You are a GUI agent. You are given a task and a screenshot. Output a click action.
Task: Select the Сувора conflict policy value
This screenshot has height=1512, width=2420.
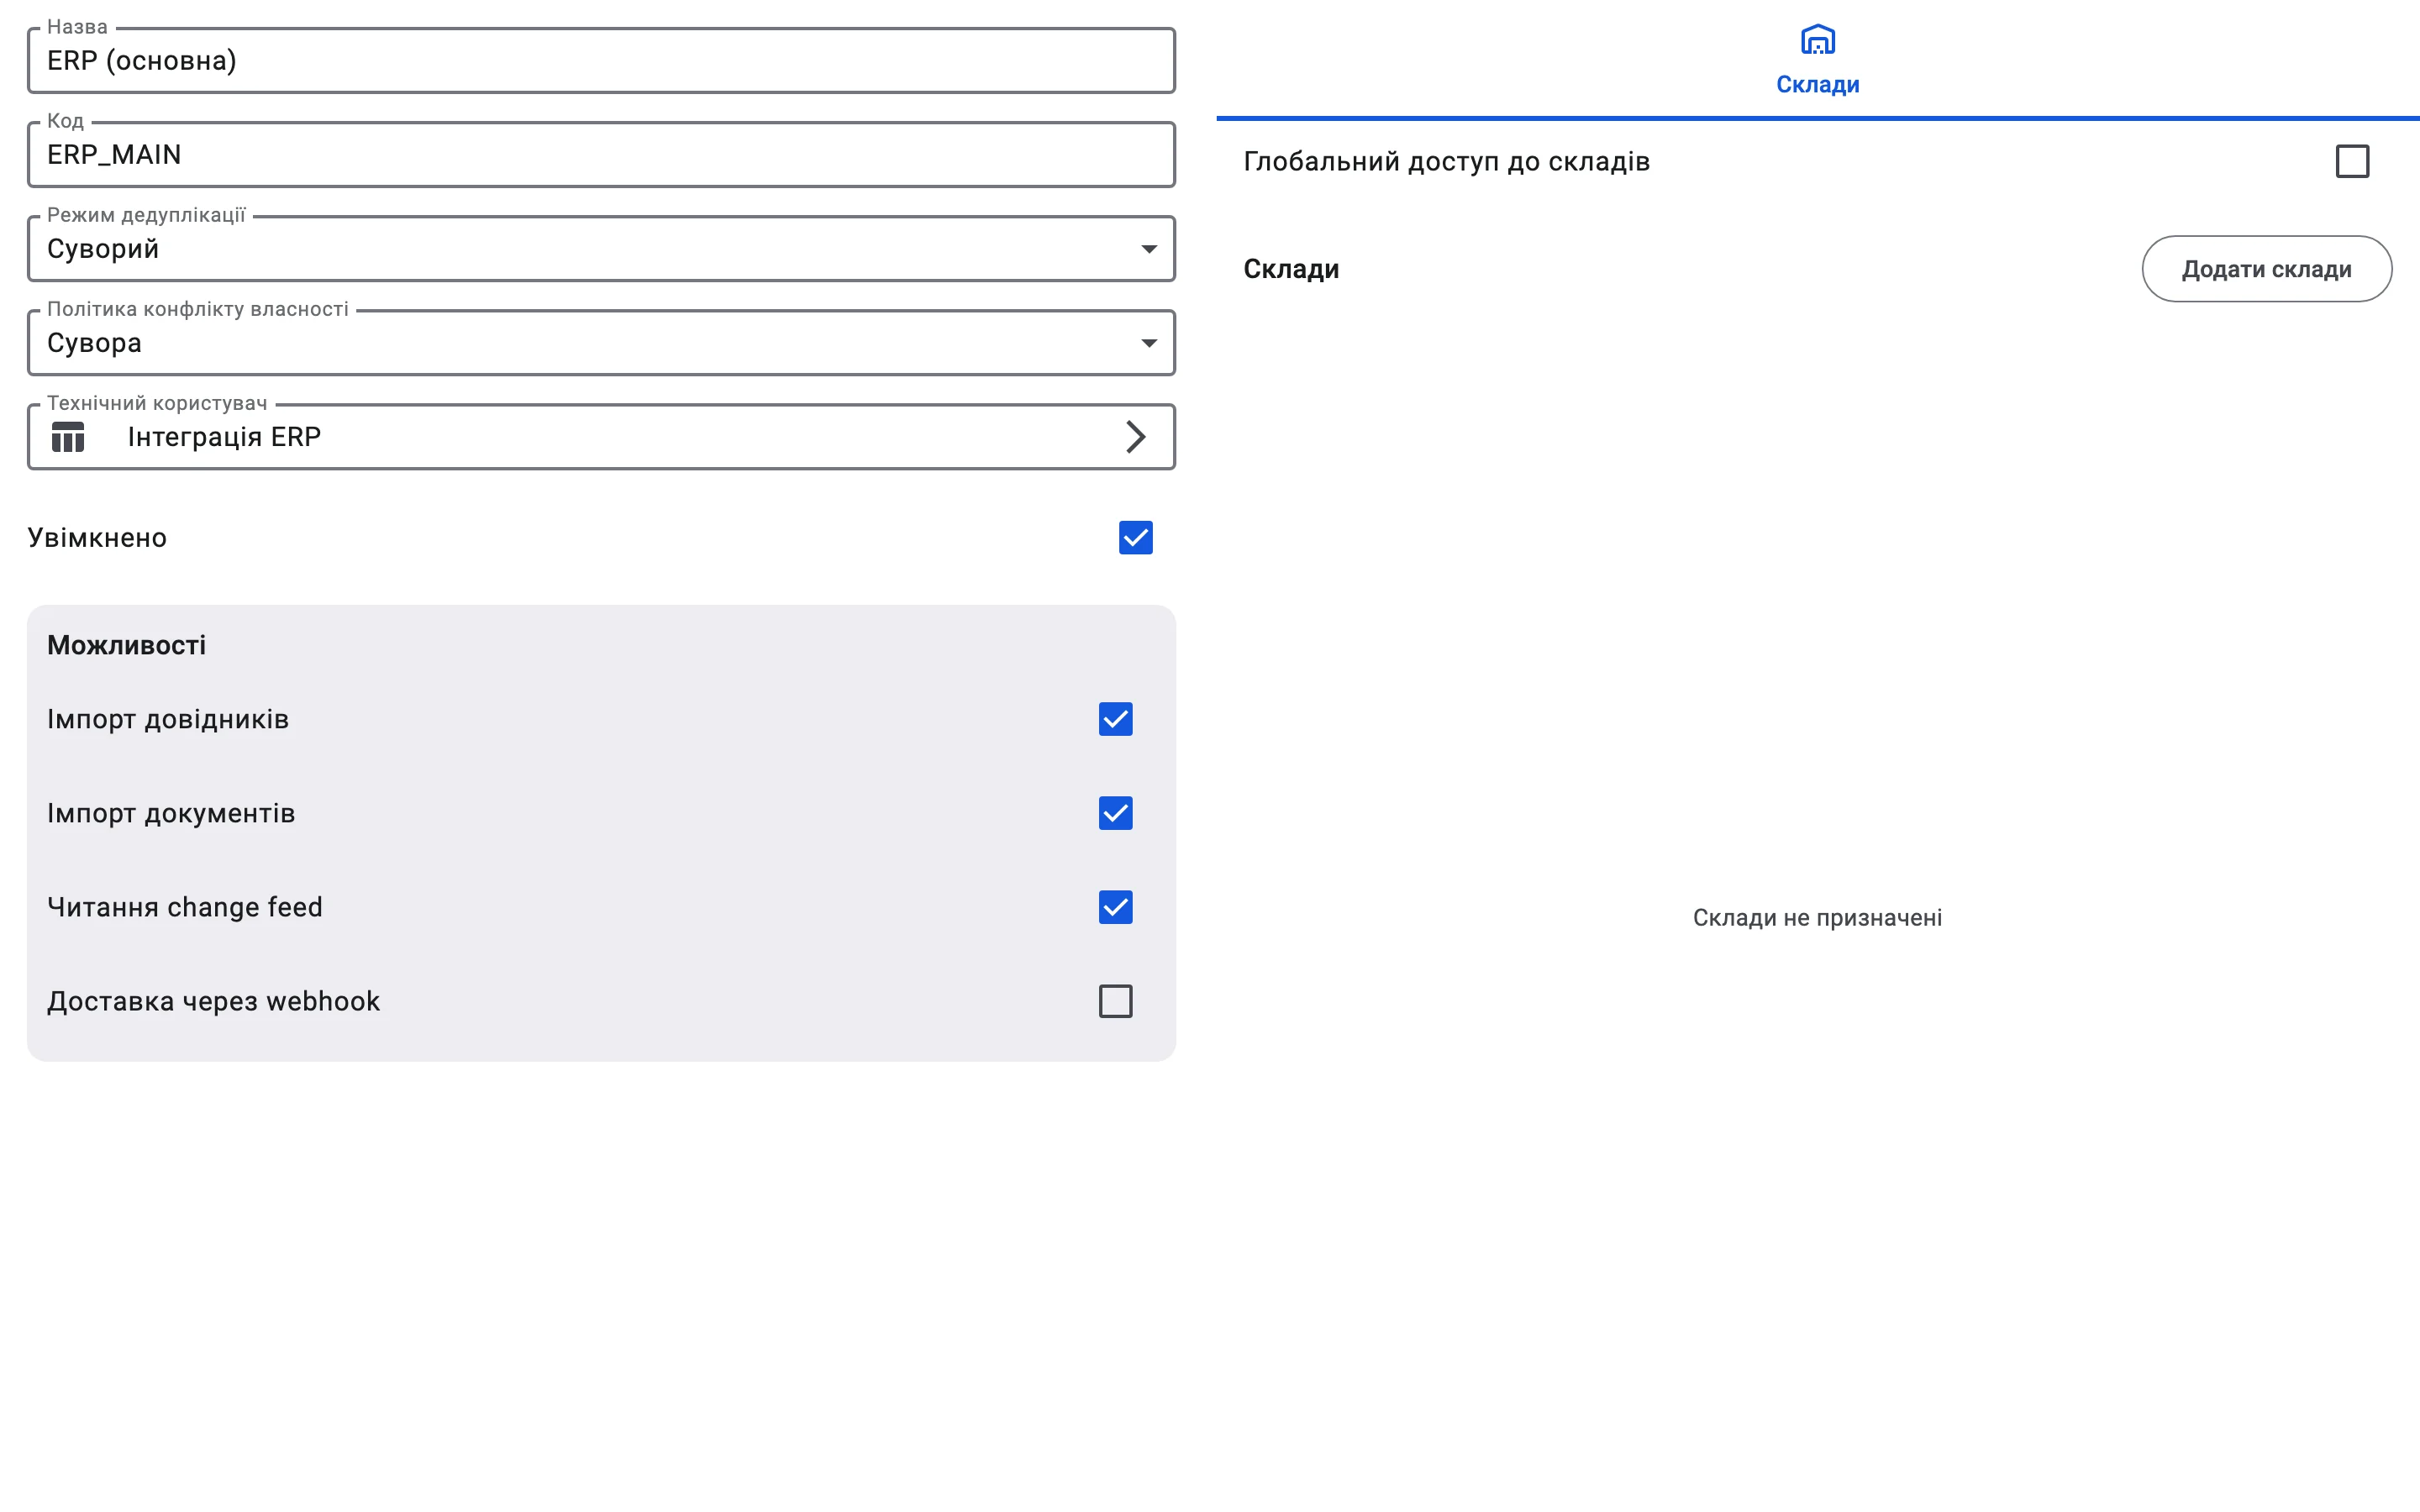[94, 343]
